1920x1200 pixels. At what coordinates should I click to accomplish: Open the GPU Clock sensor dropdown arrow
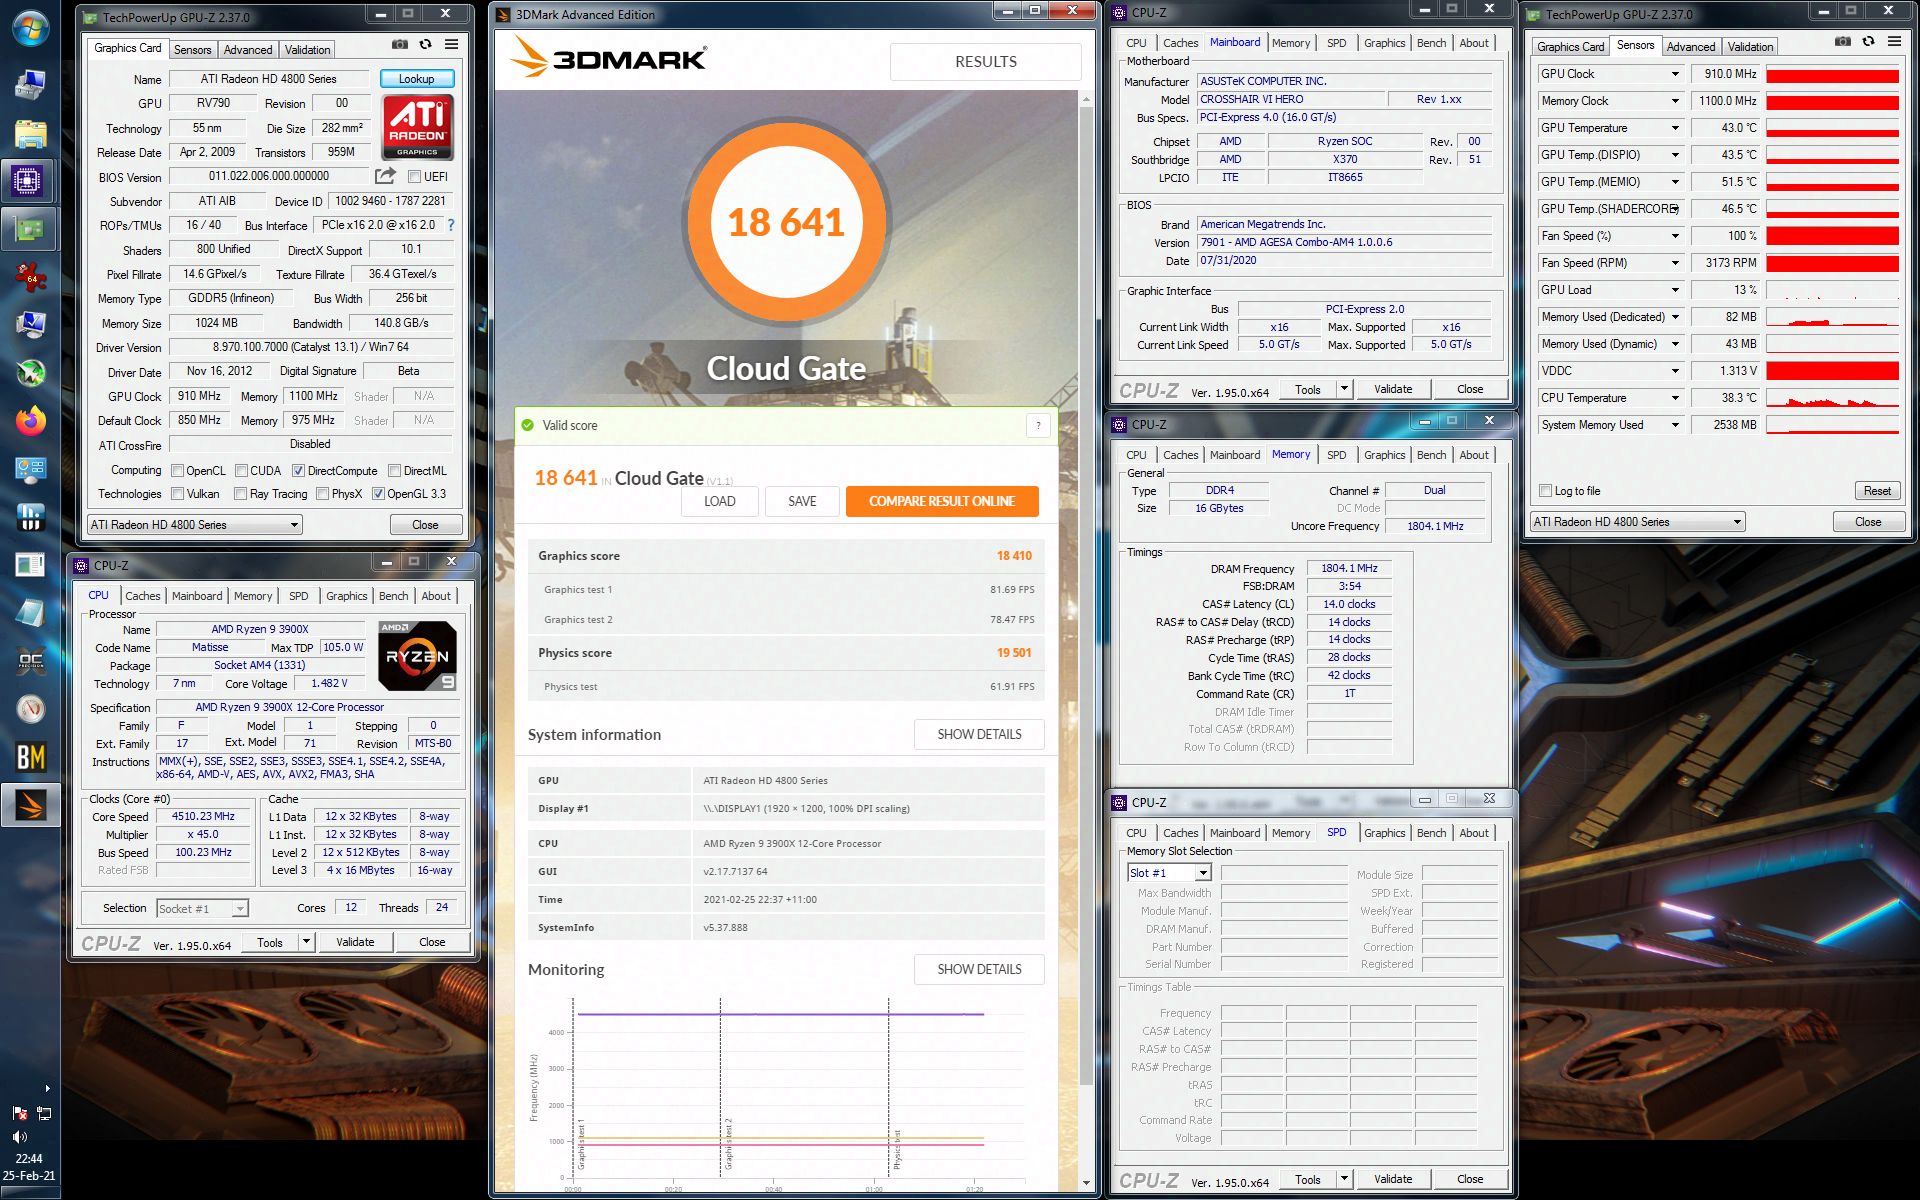pos(1675,74)
